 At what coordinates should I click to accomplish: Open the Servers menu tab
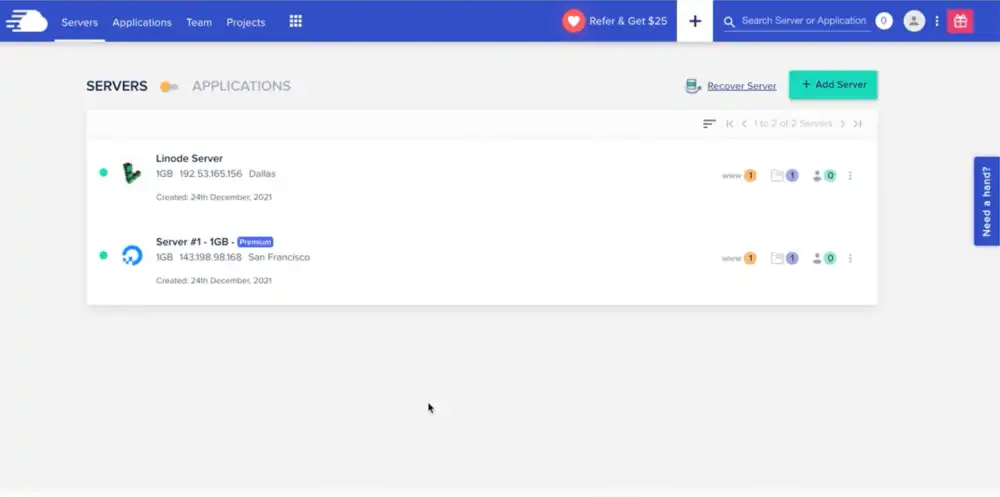tap(80, 22)
